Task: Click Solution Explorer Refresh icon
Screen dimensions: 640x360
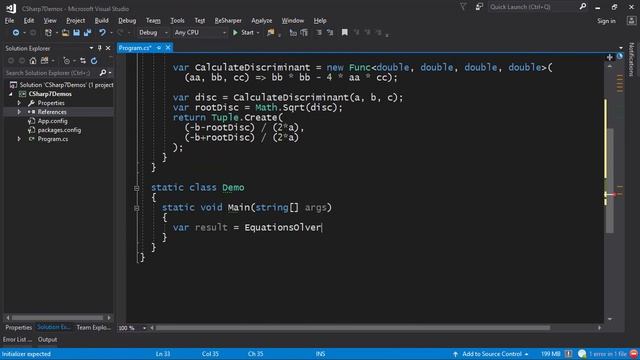Action: tap(94, 61)
